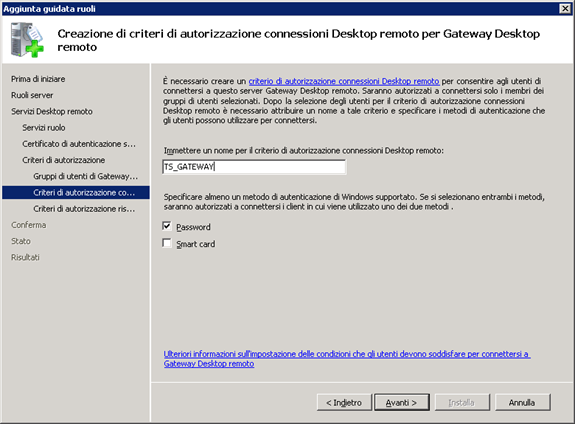Open the criterio di autorizzazione connessioni link
The width and height of the screenshot is (575, 424).
344,81
